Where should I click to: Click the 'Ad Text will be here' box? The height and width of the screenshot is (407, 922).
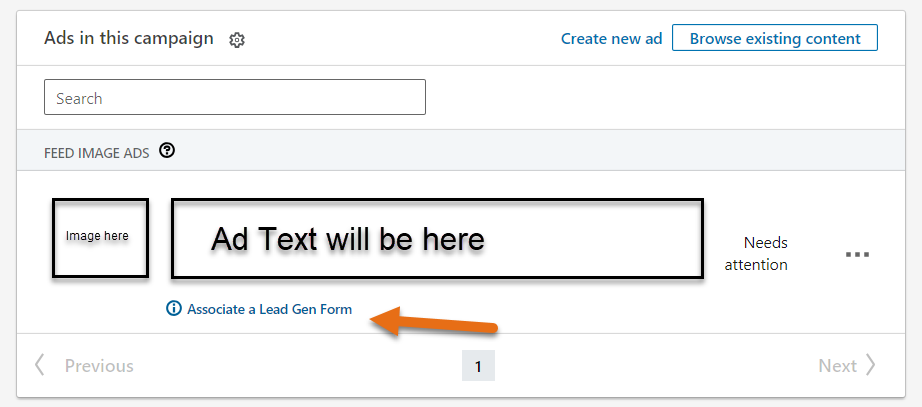pyautogui.click(x=437, y=239)
